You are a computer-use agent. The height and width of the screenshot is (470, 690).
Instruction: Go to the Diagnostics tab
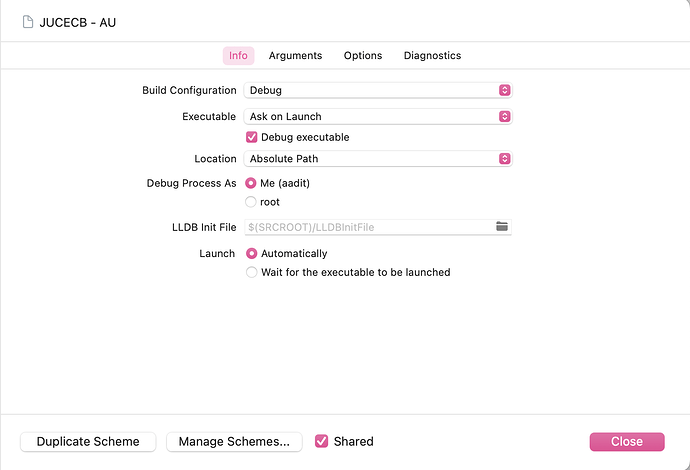pos(432,56)
